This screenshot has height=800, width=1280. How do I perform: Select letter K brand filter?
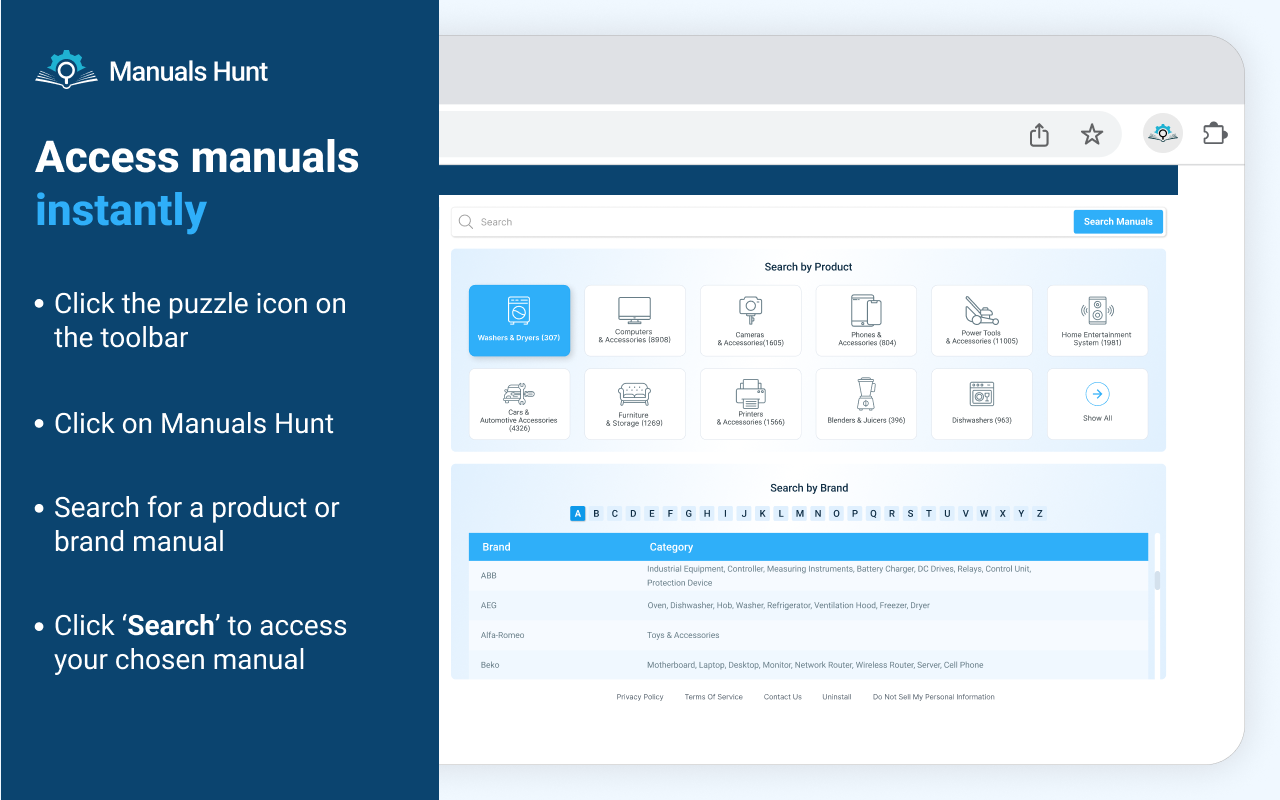coord(762,514)
